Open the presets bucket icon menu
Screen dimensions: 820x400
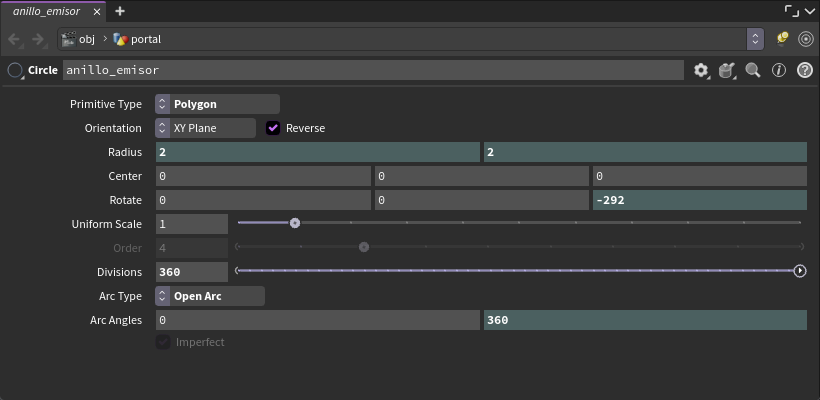tap(726, 70)
